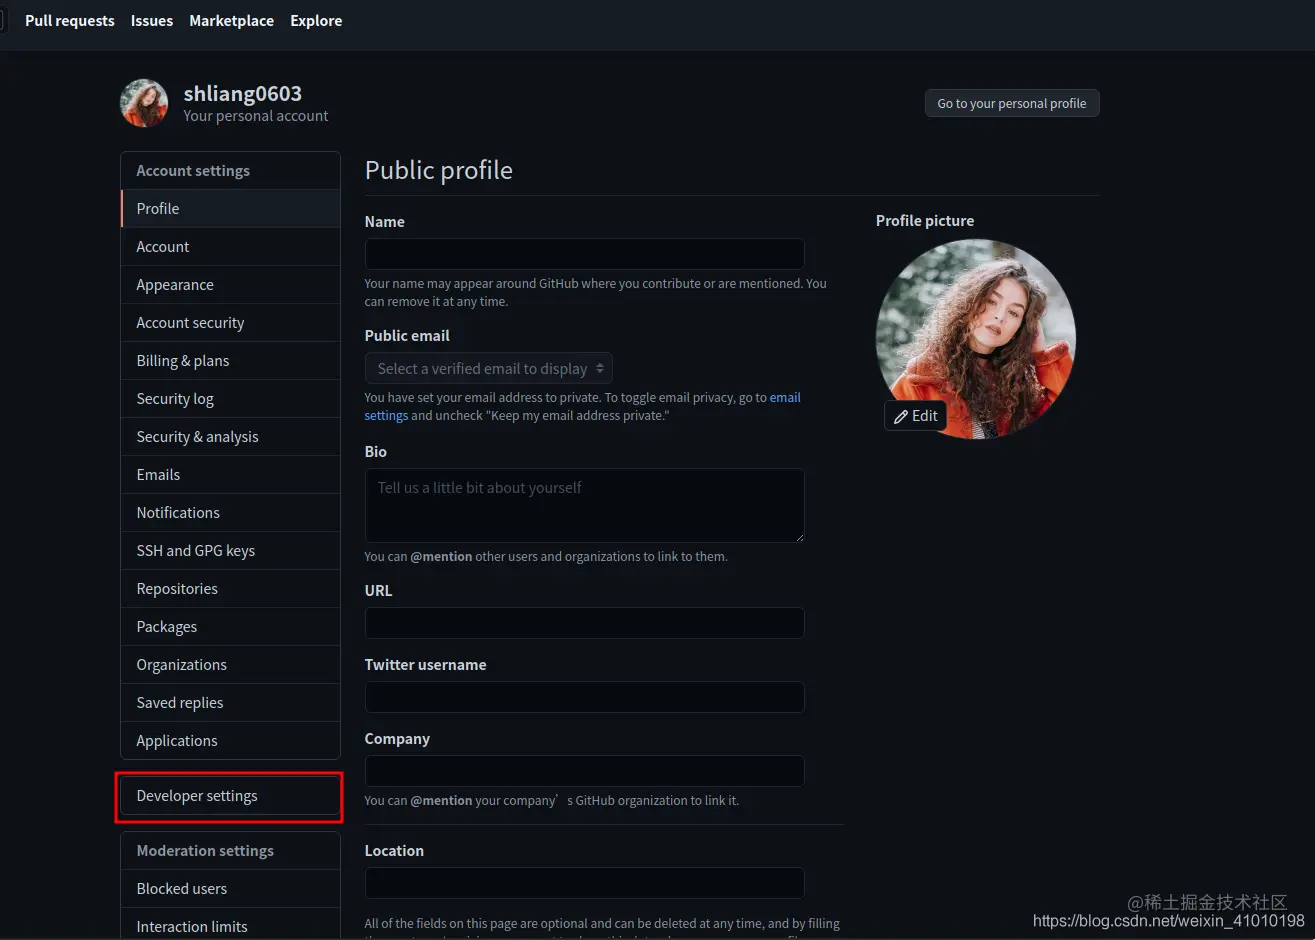Open Account security settings

(230, 322)
